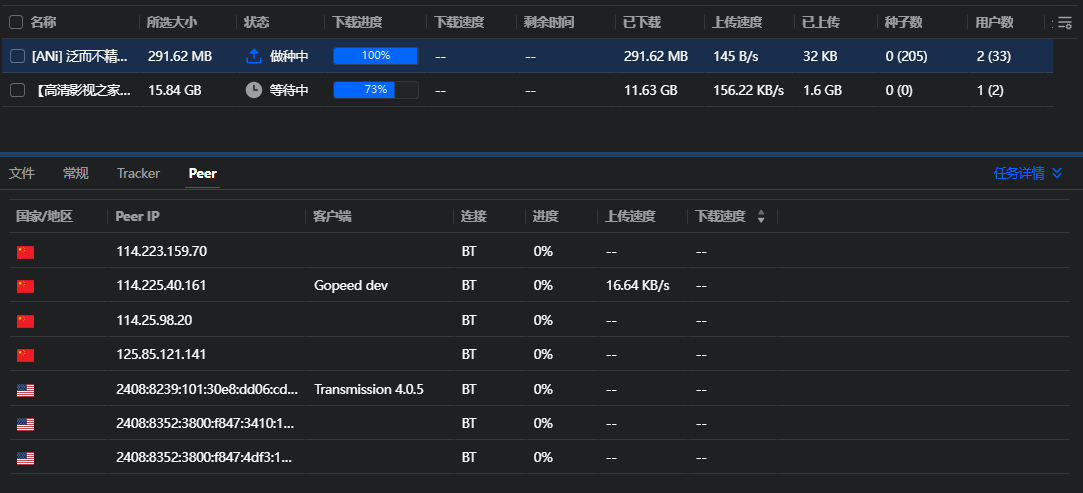Click the China flag beside 125.85.121.141
The width and height of the screenshot is (1083, 493).
26,355
